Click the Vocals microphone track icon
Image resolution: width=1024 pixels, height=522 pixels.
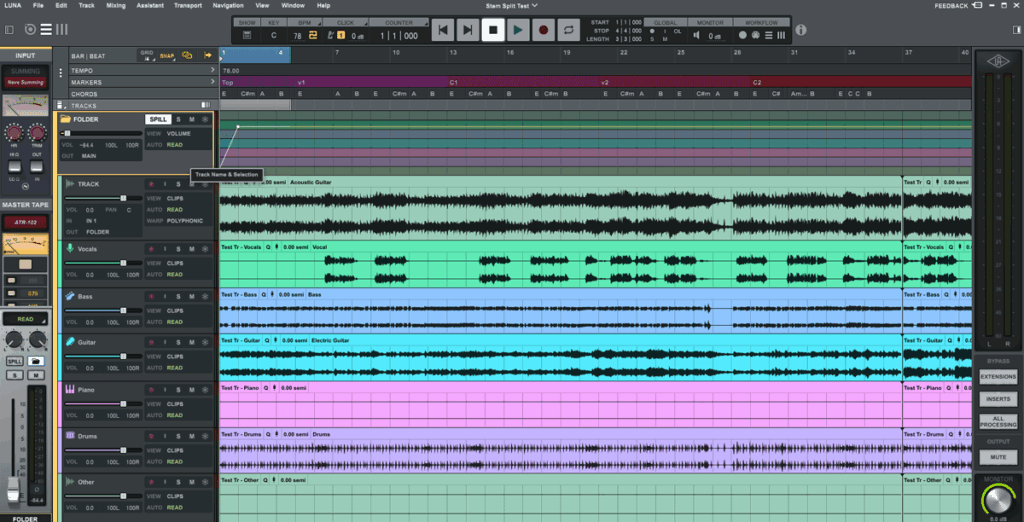(70, 249)
